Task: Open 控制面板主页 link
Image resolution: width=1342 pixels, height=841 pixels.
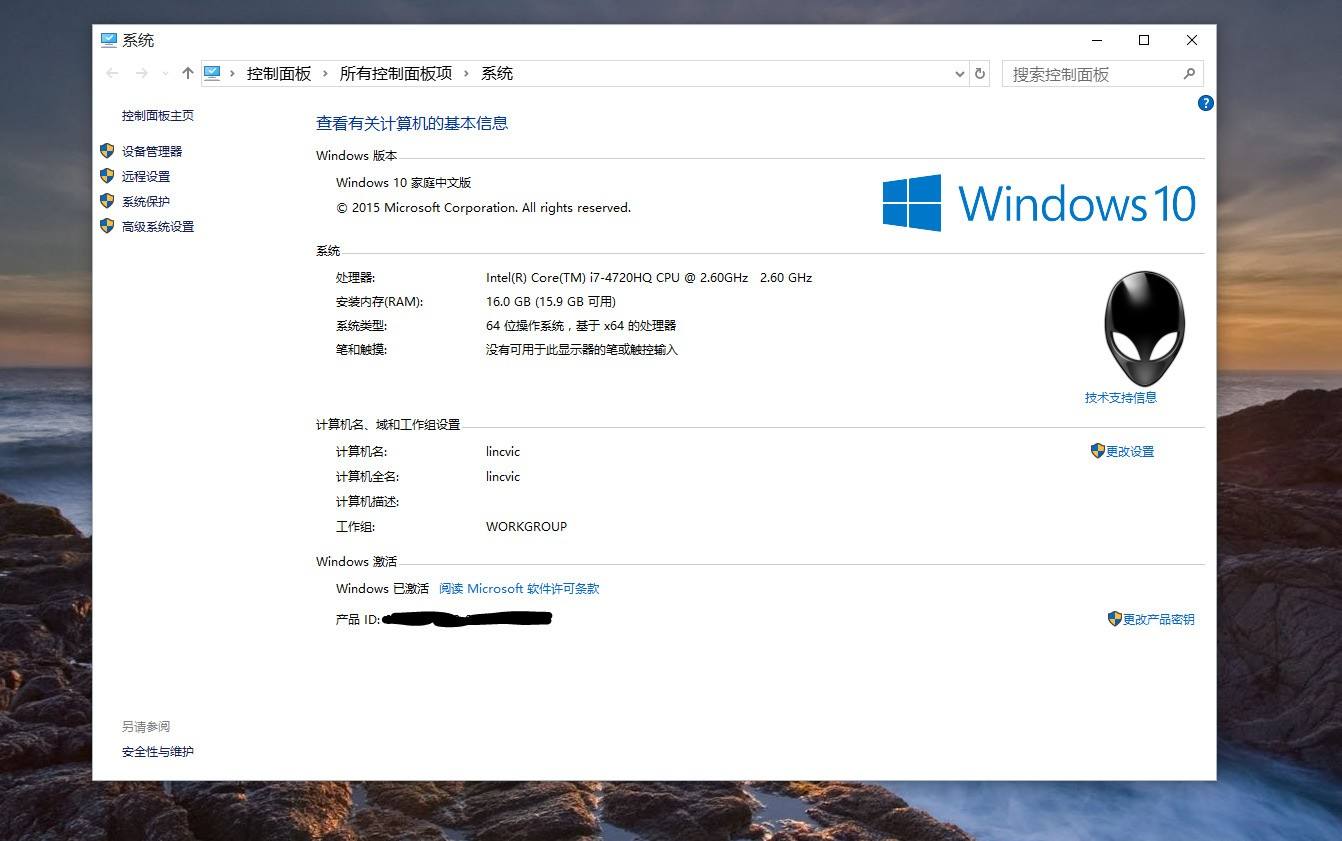Action: coord(158,116)
